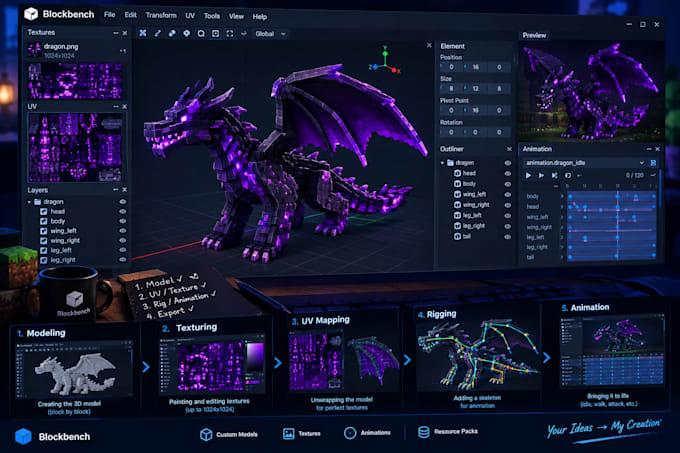Click the highlighted square tool icon in toolbar

coord(216,33)
